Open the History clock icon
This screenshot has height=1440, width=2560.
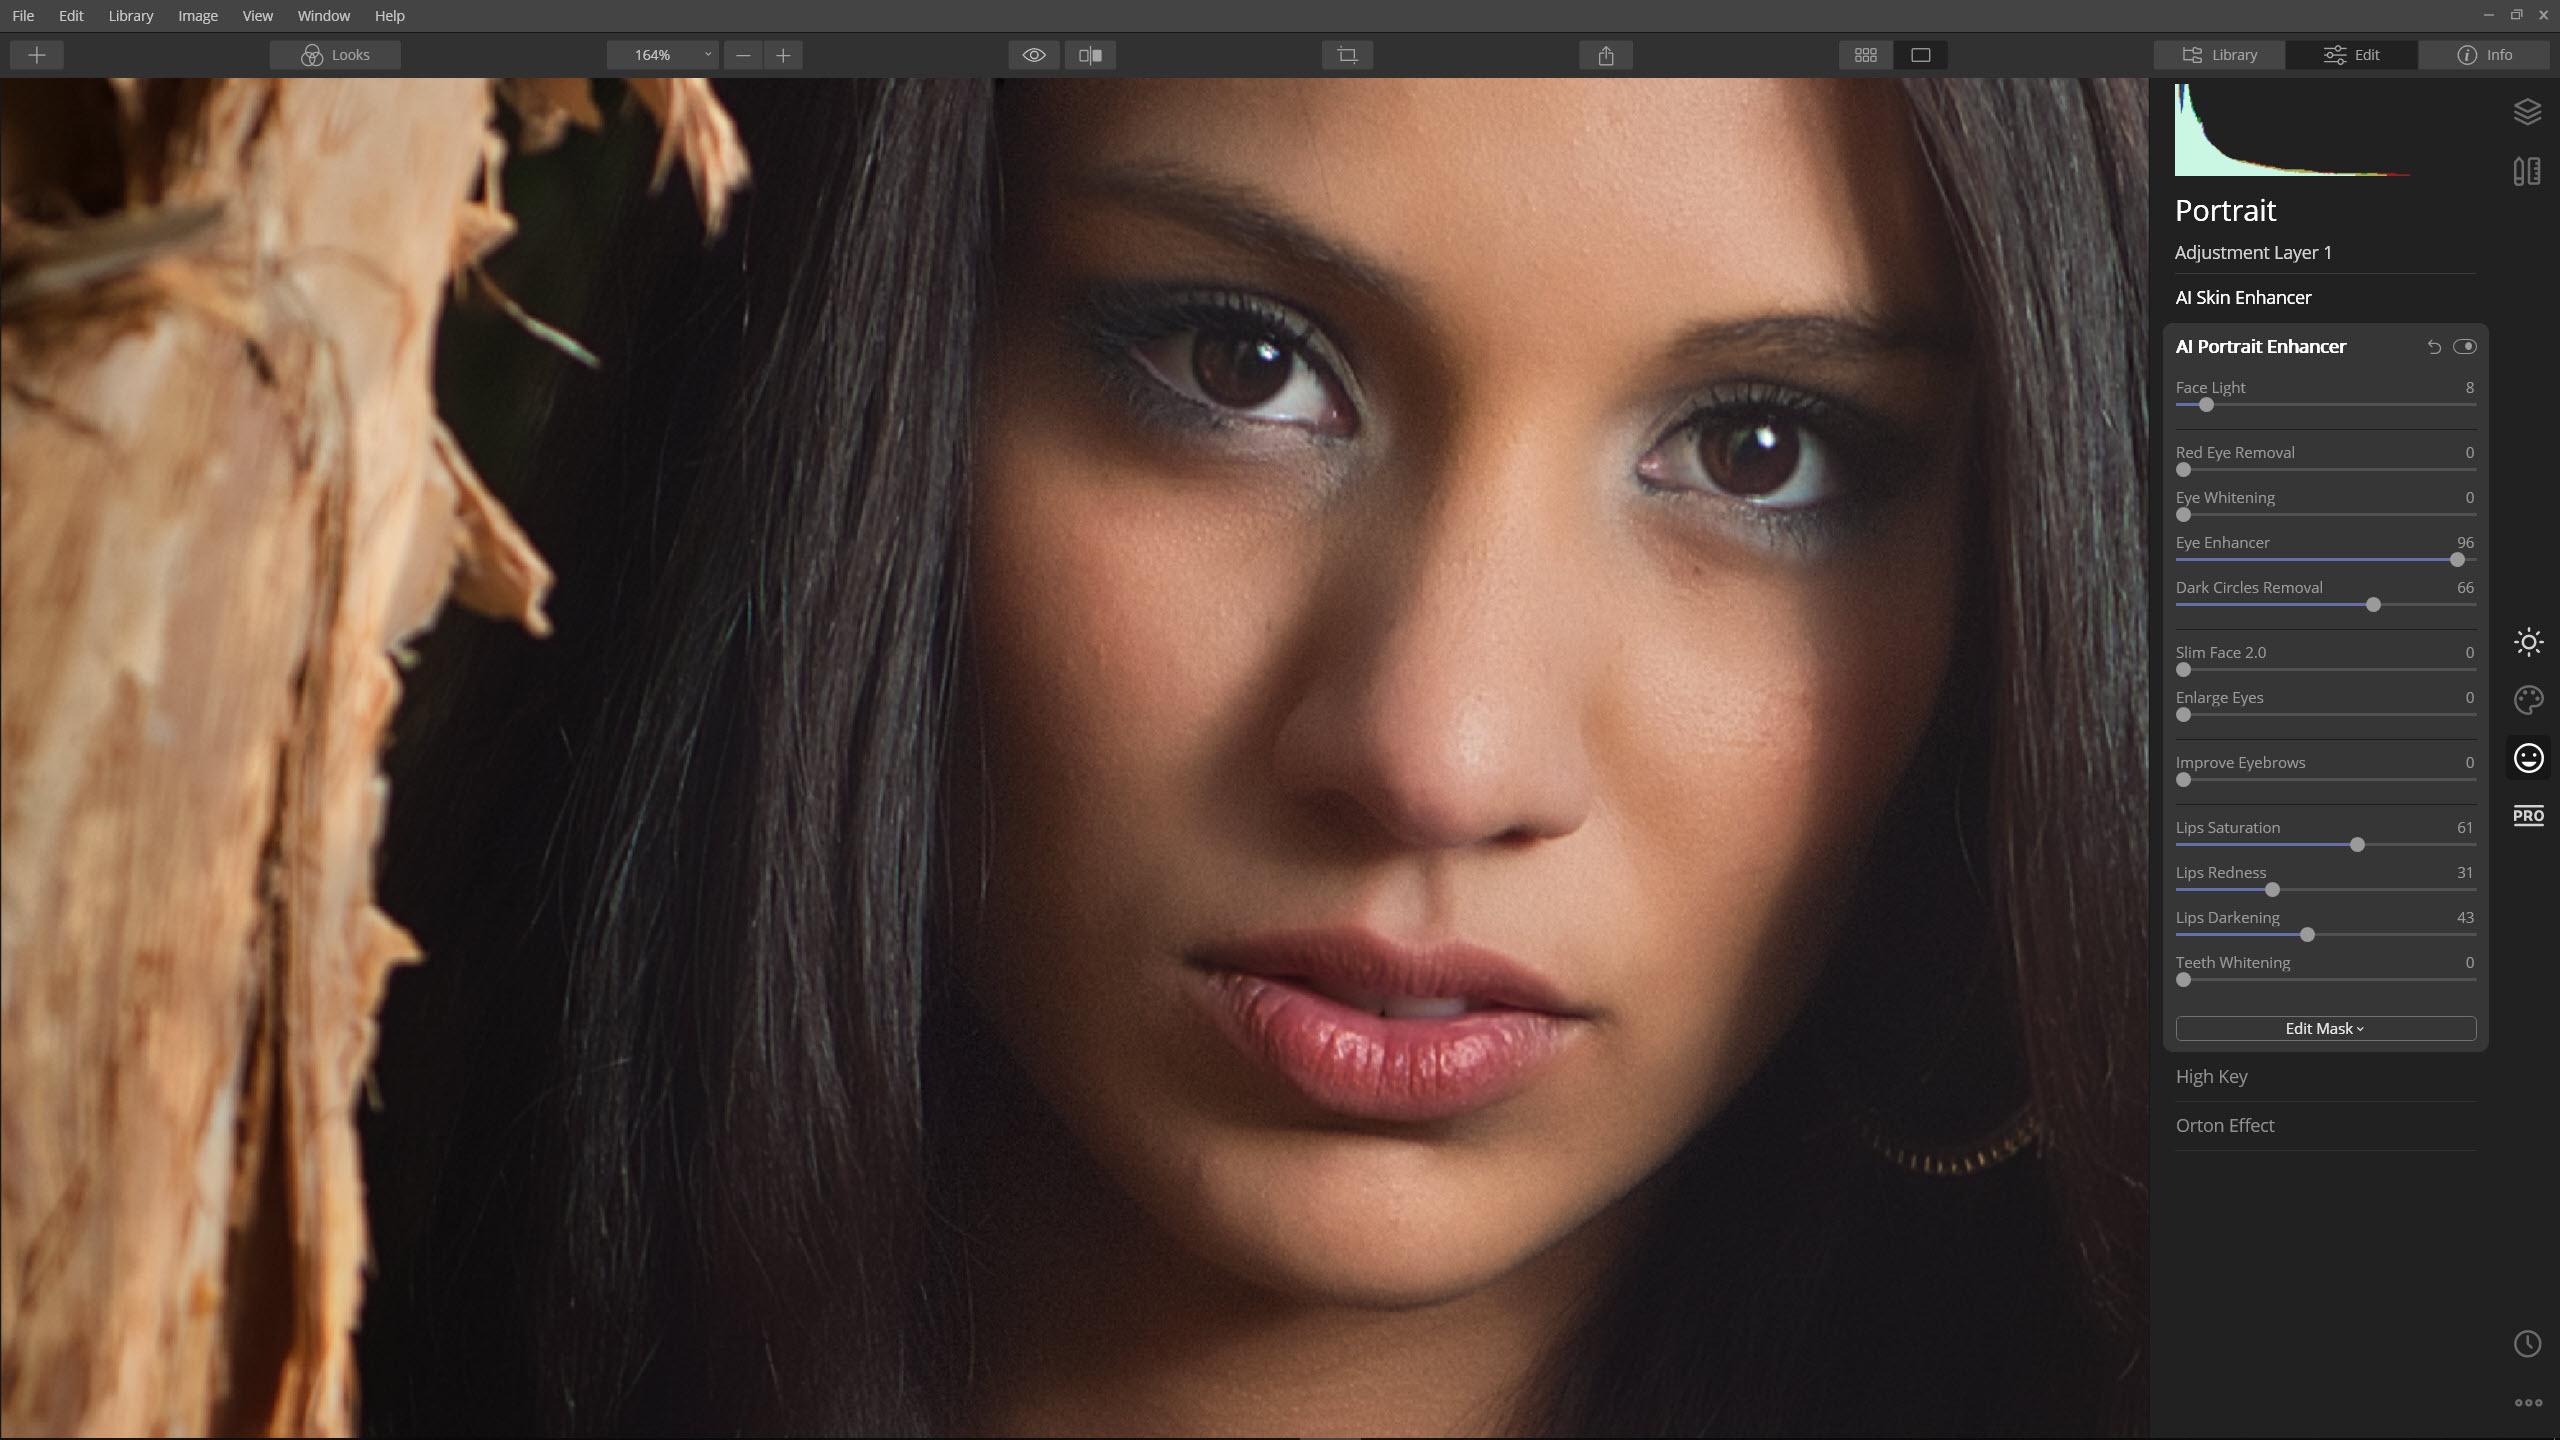click(x=2527, y=1344)
